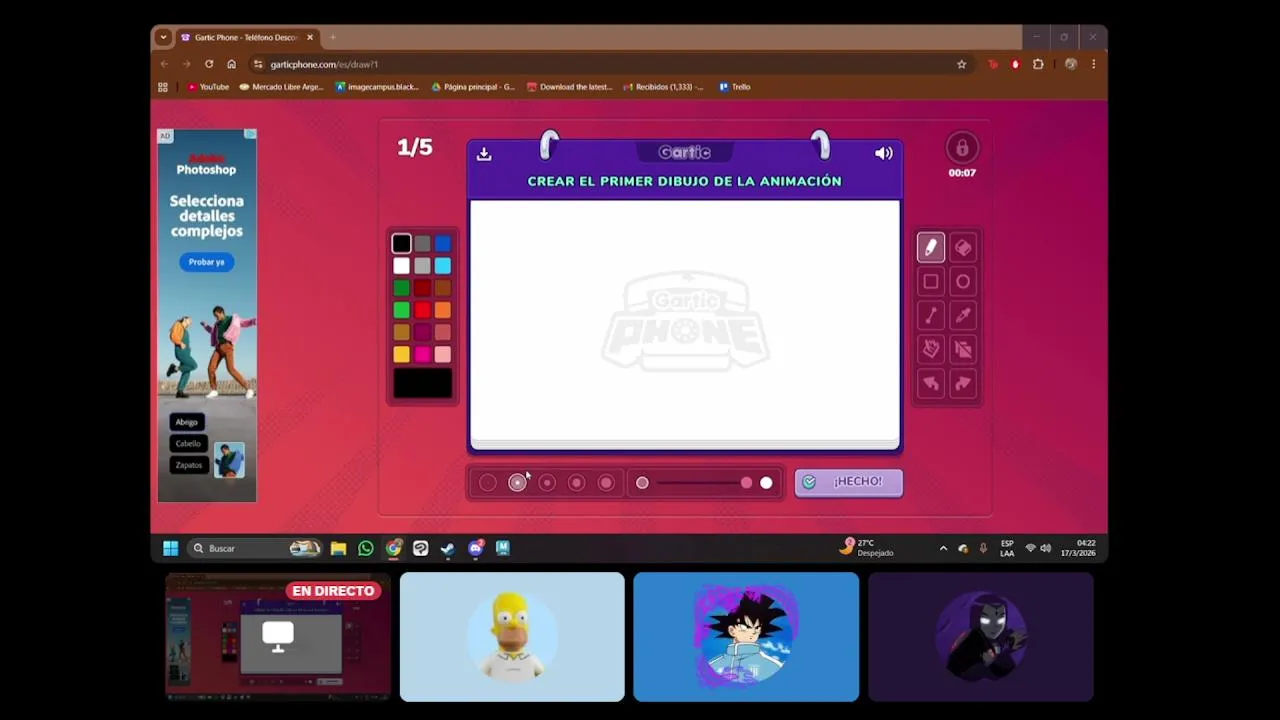The height and width of the screenshot is (720, 1280).
Task: Pick the bright red color swatch
Action: (422, 310)
